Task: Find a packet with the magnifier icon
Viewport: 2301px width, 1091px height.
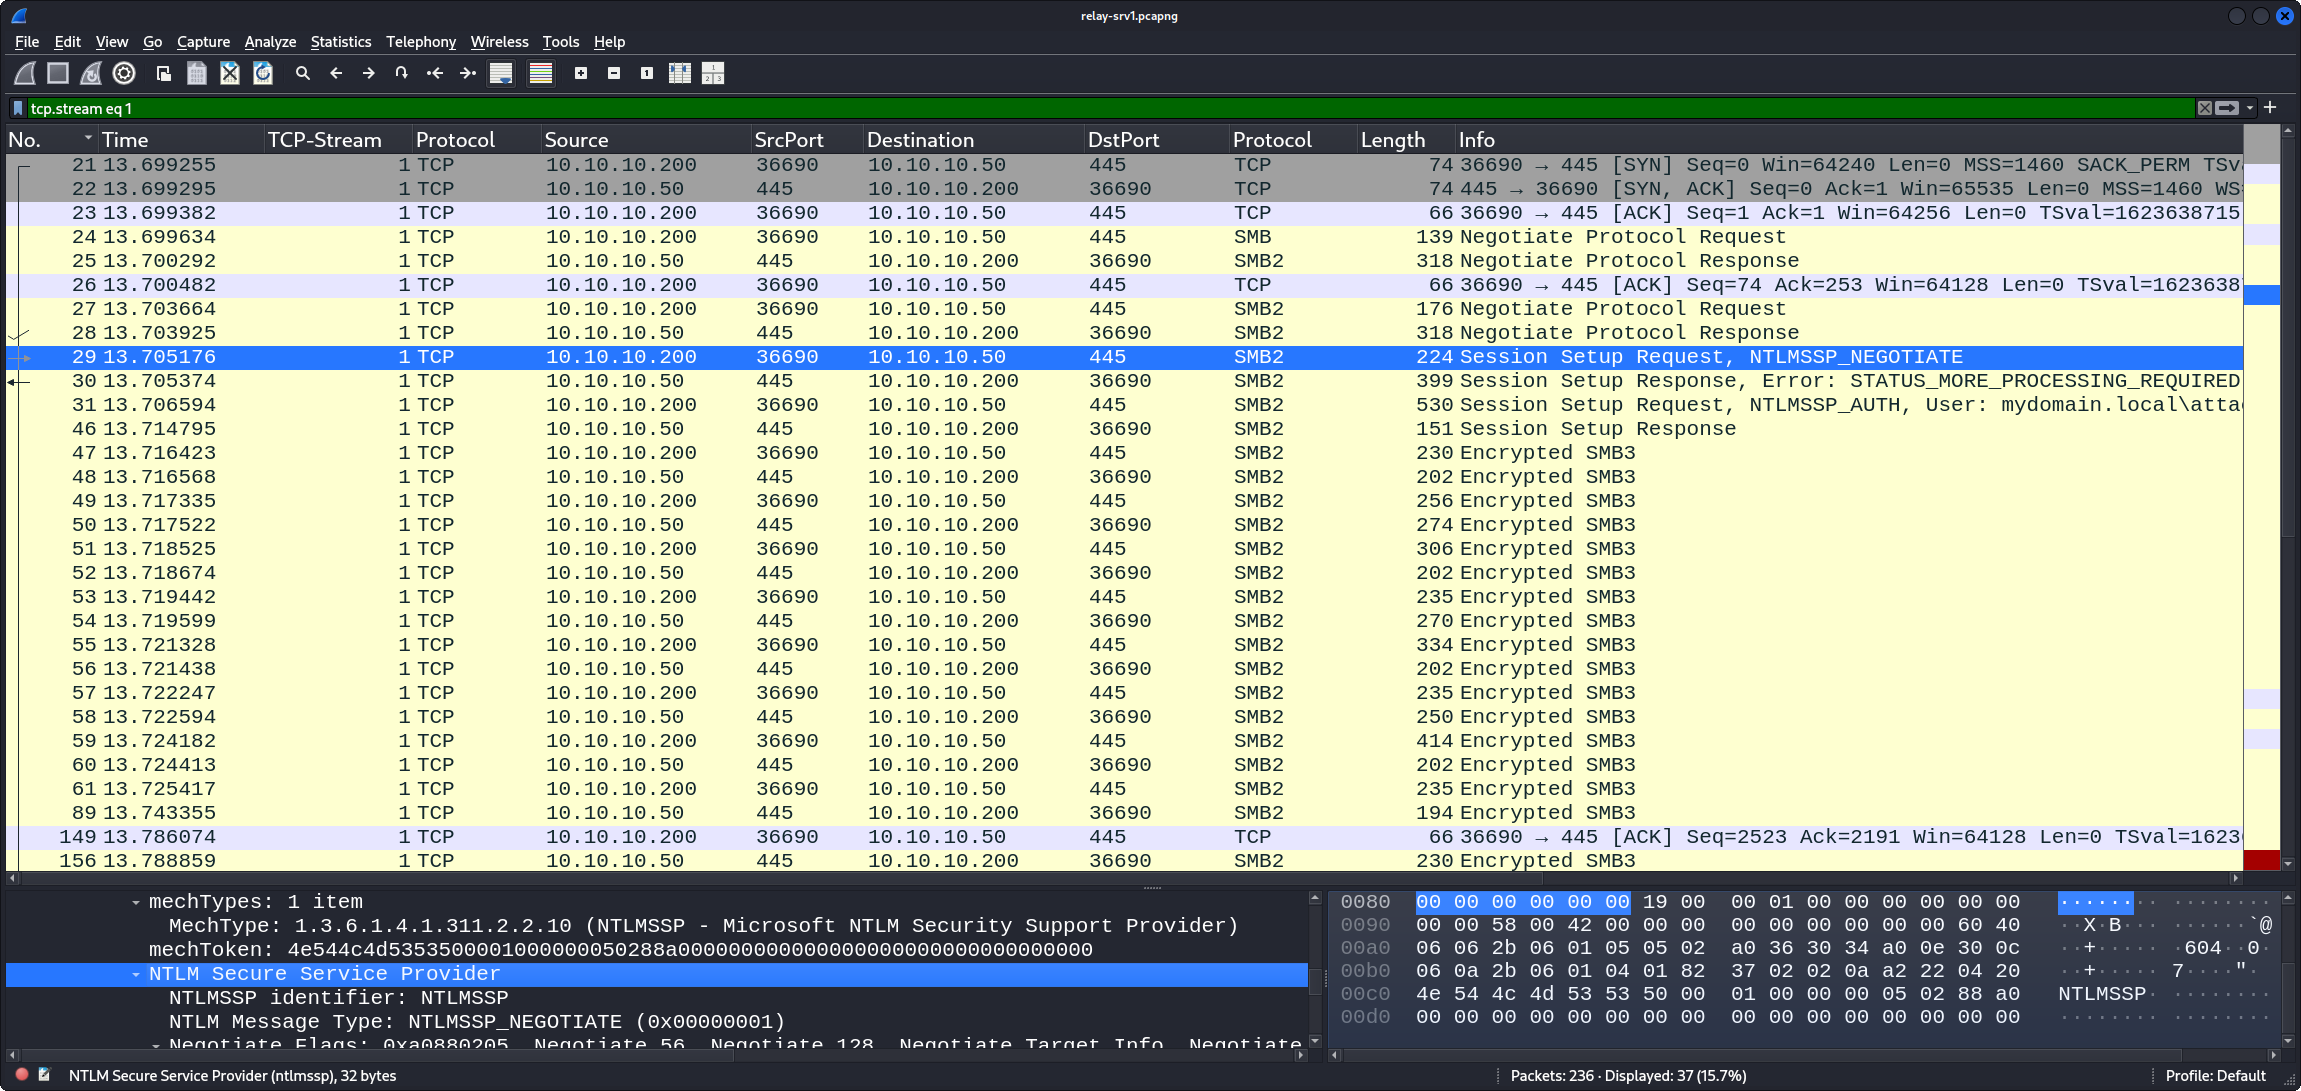Action: click(303, 73)
